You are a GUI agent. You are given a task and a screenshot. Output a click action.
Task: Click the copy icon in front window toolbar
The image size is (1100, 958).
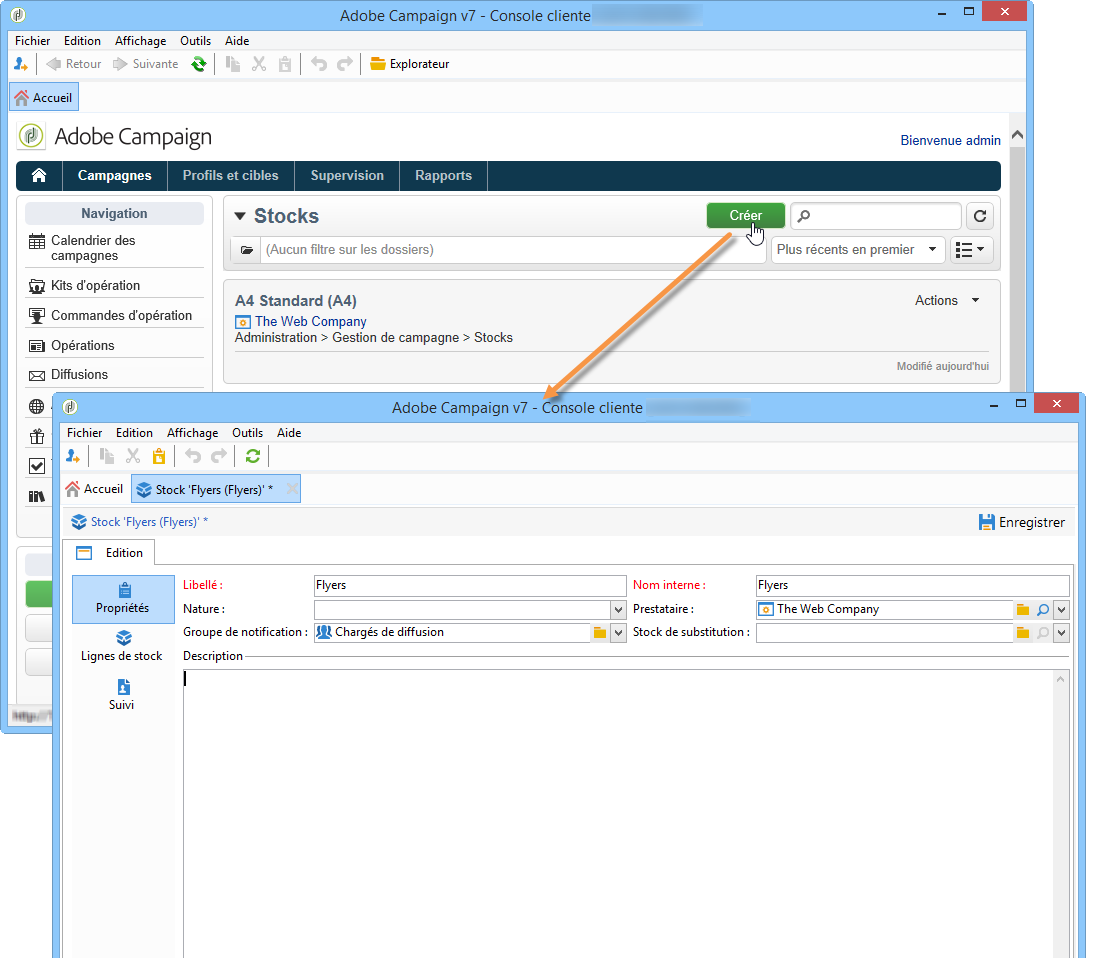pyautogui.click(x=107, y=457)
